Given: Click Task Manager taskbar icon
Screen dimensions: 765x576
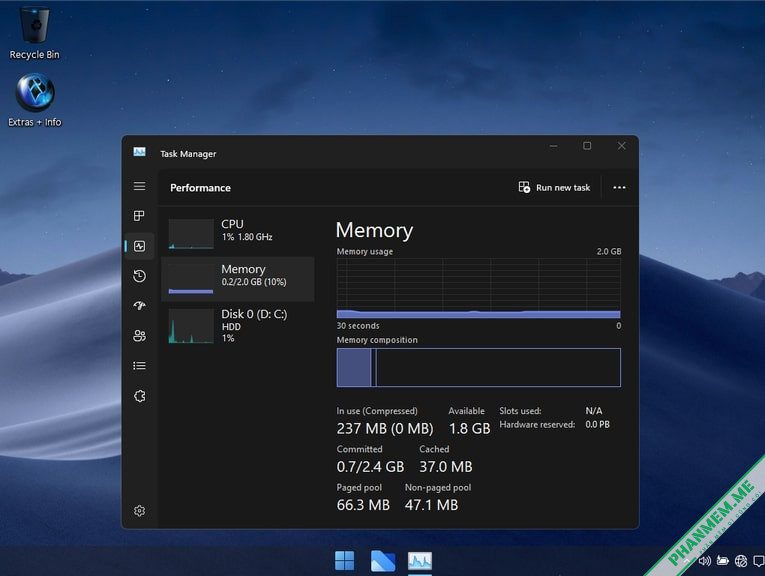Looking at the screenshot, I should click(420, 561).
